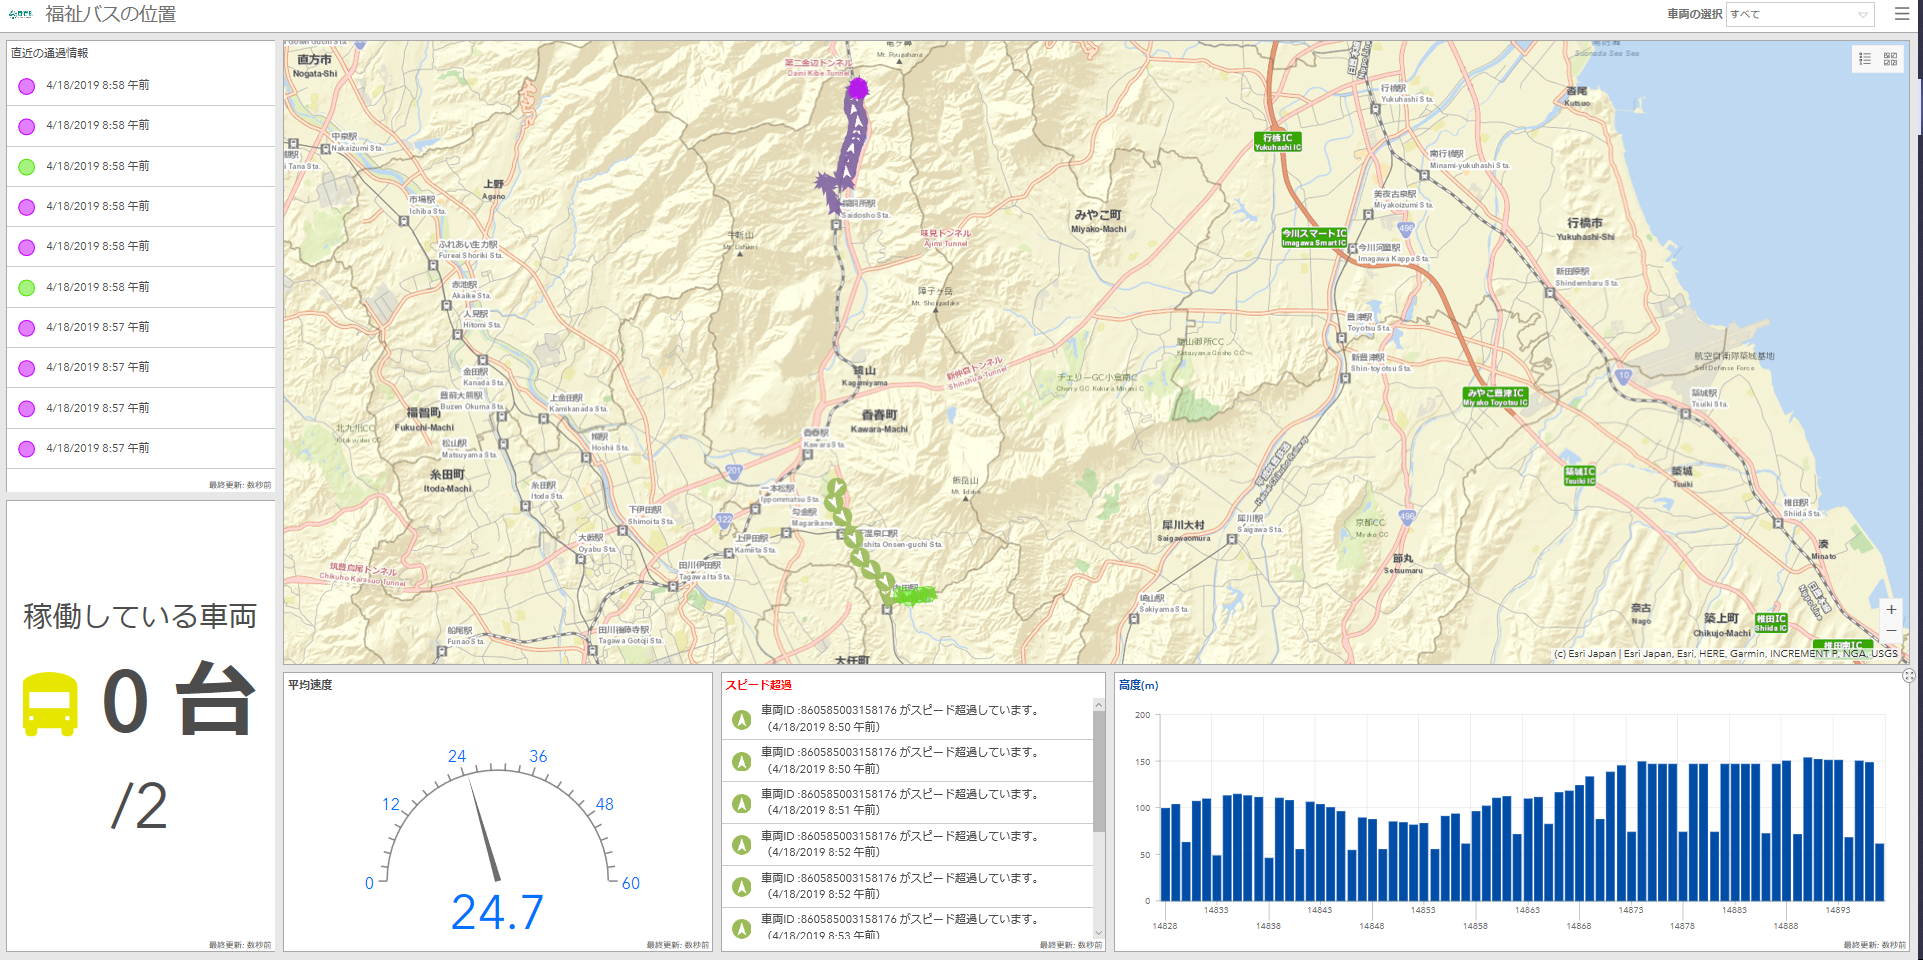
Task: Click the green route marker cluster on the map
Action: [x=913, y=596]
